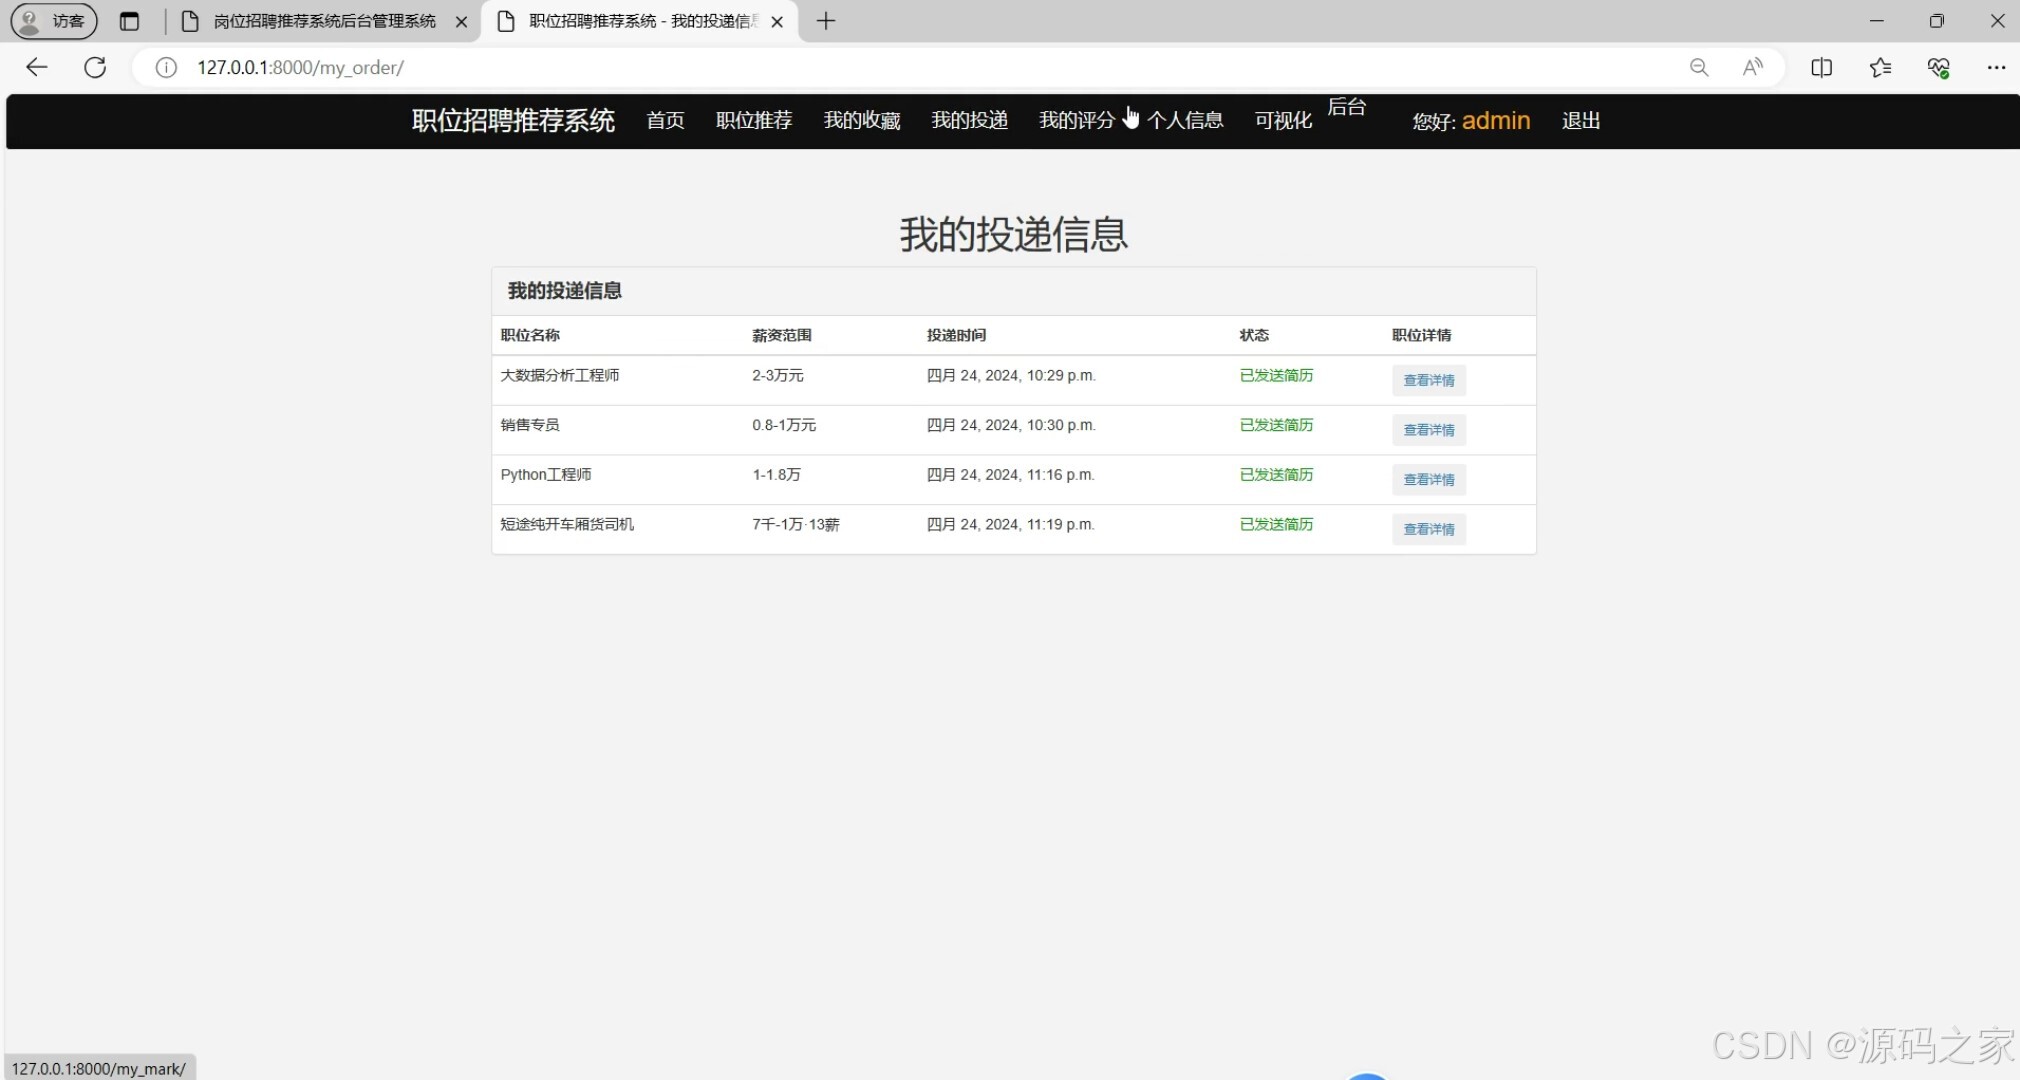Open the tab actions menu next to profile
This screenshot has width=2020, height=1080.
tap(130, 21)
